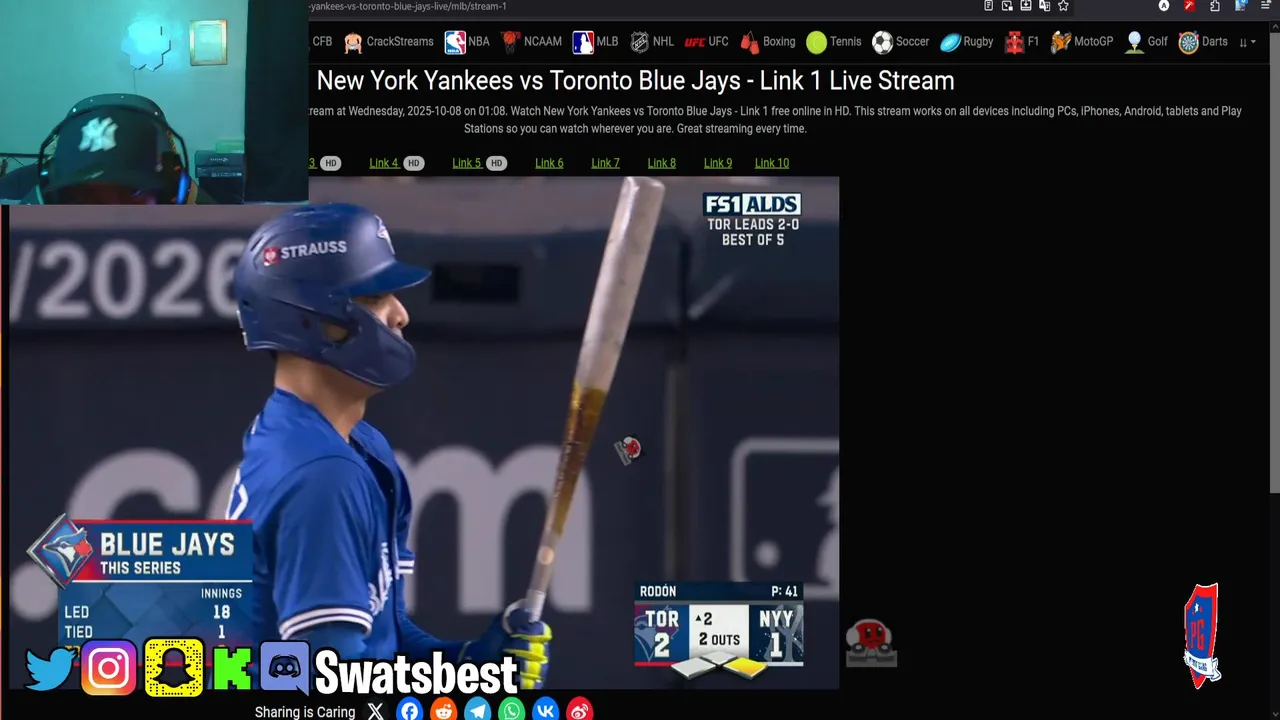Click the 'Sharing is Caring' text
Image resolution: width=1280 pixels, height=720 pixels.
305,712
